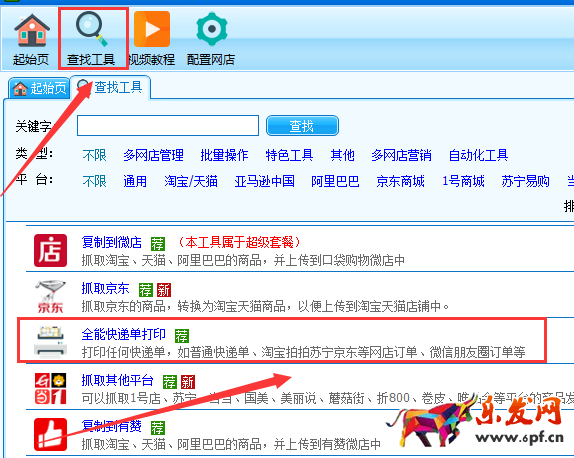Image resolution: width=574 pixels, height=458 pixels.
Task: Click the 京东 logo icon
Action: click(x=51, y=297)
